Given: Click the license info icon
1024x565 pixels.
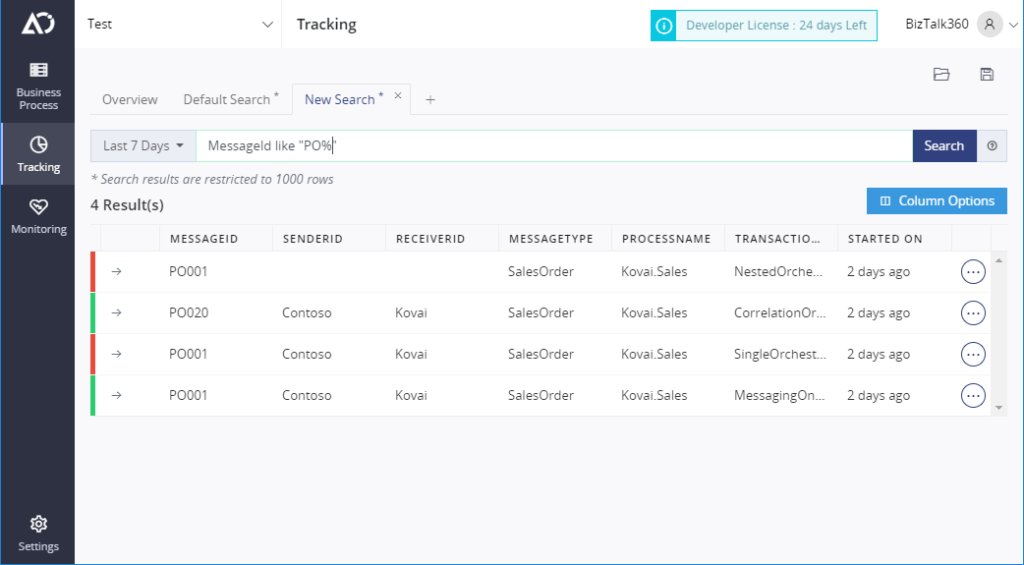Looking at the screenshot, I should [x=664, y=25].
